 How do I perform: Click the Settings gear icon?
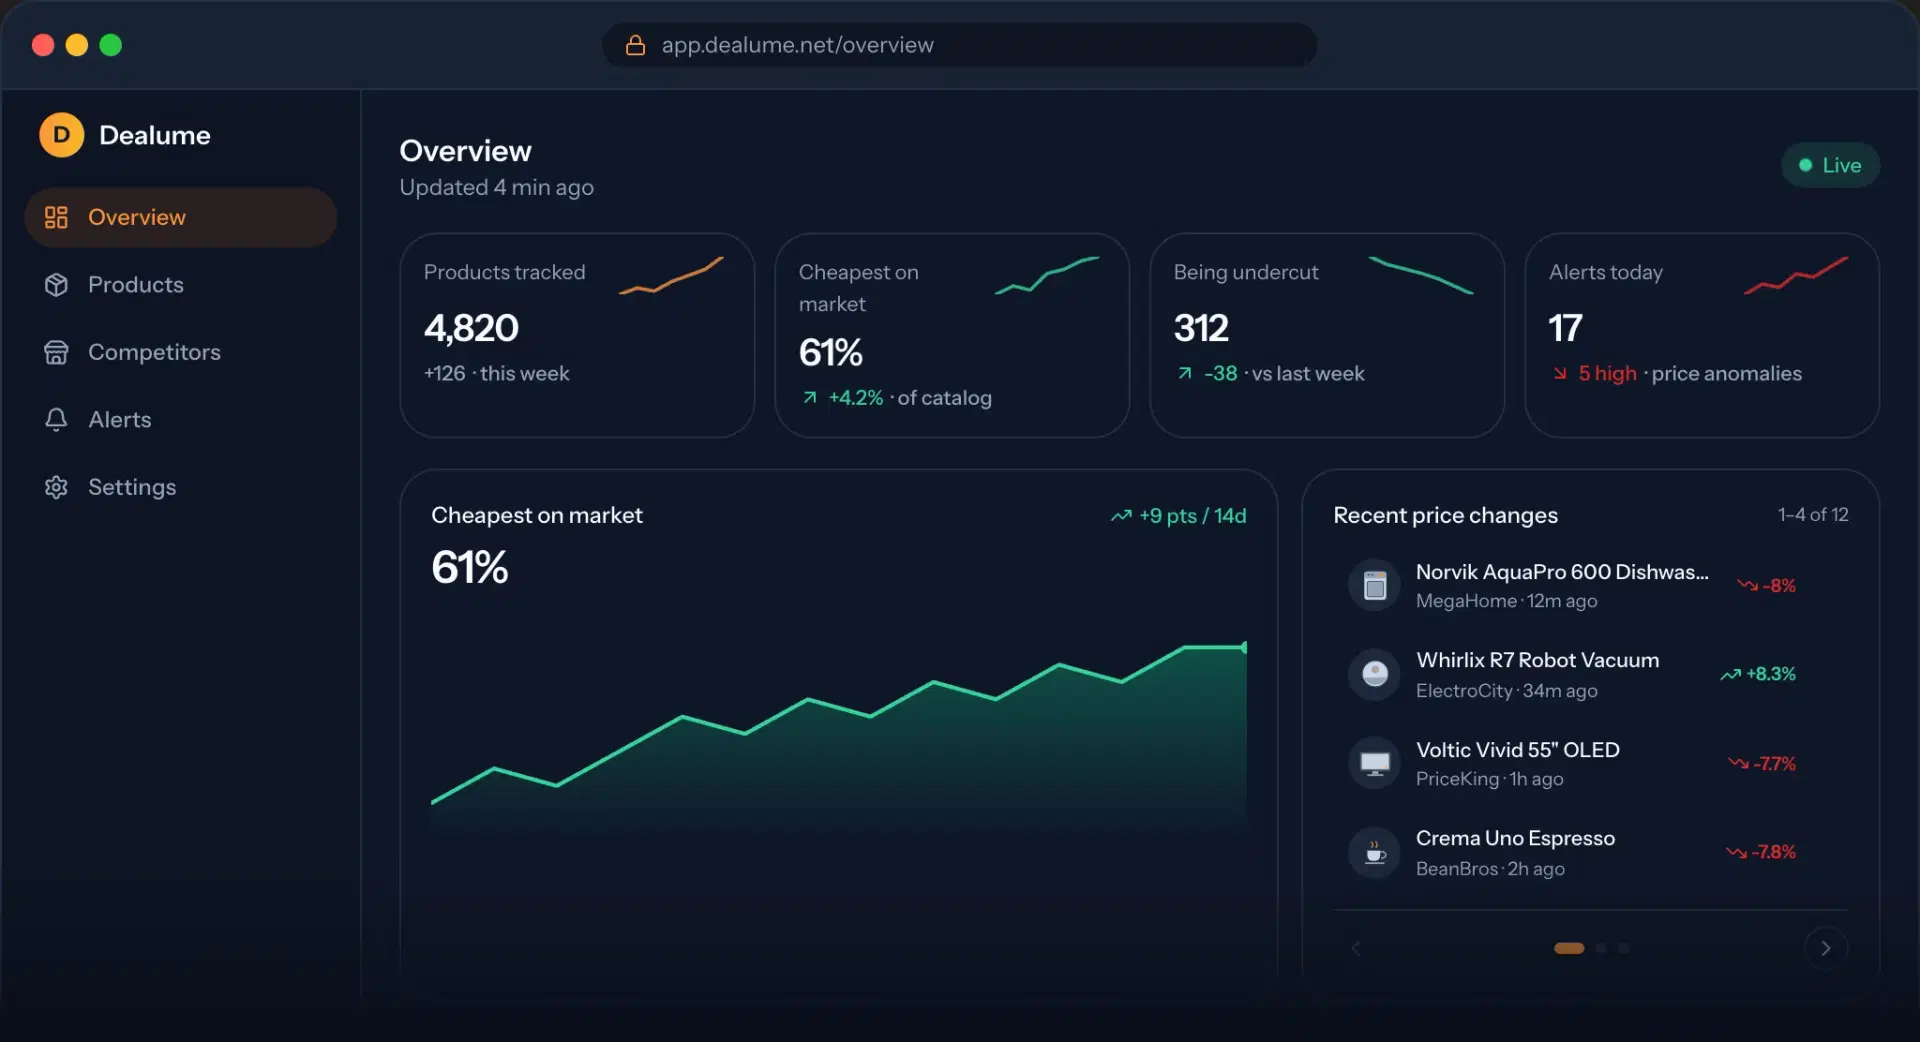point(56,487)
